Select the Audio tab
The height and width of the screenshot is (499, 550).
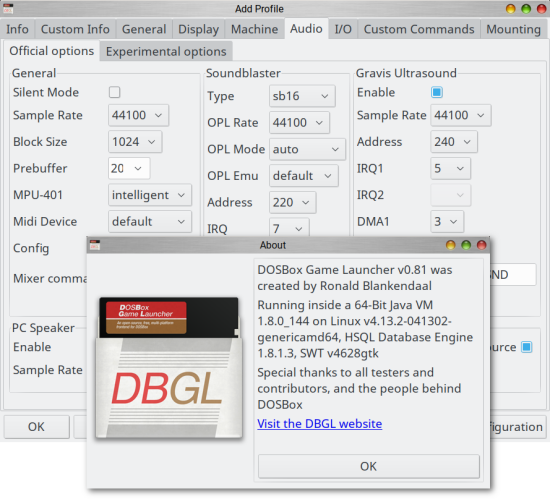click(306, 28)
